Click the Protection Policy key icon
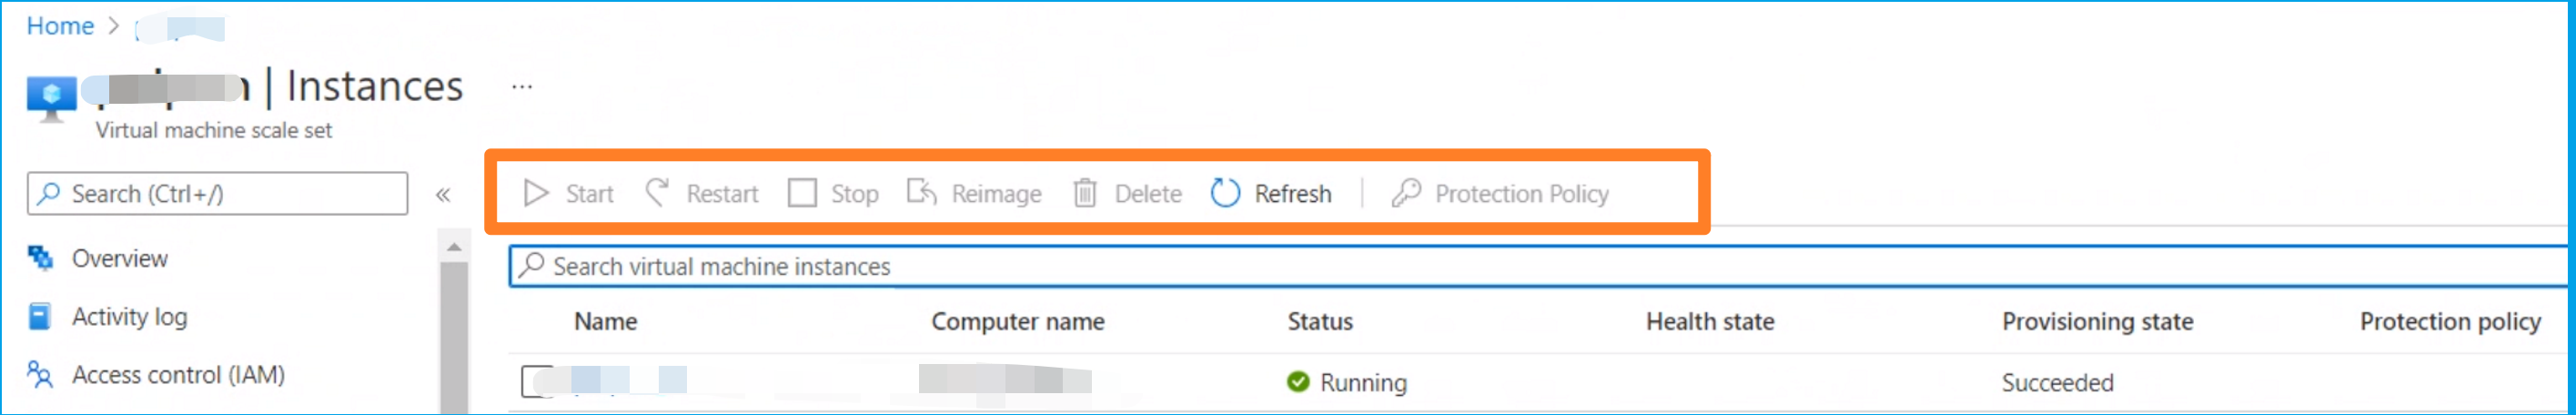This screenshot has width=2576, height=415. 1406,192
